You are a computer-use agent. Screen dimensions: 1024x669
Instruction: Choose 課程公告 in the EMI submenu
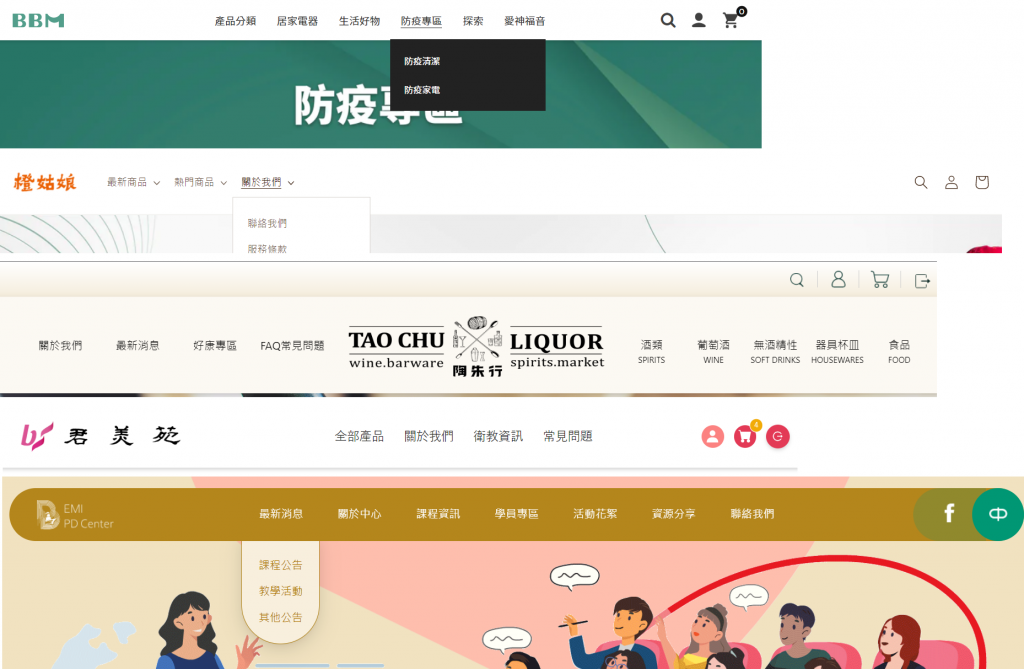point(281,564)
